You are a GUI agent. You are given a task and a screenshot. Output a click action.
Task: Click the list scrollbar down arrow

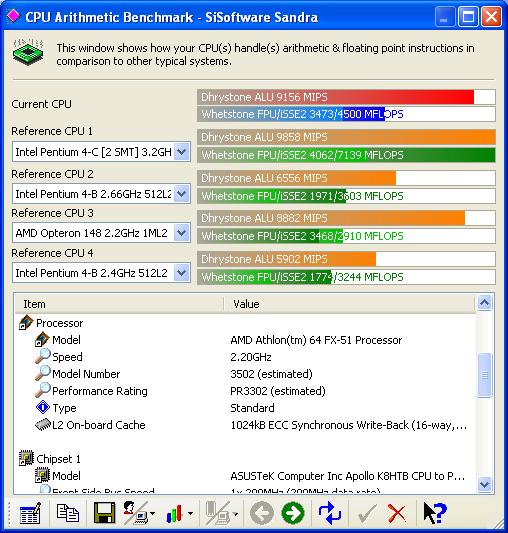click(484, 484)
